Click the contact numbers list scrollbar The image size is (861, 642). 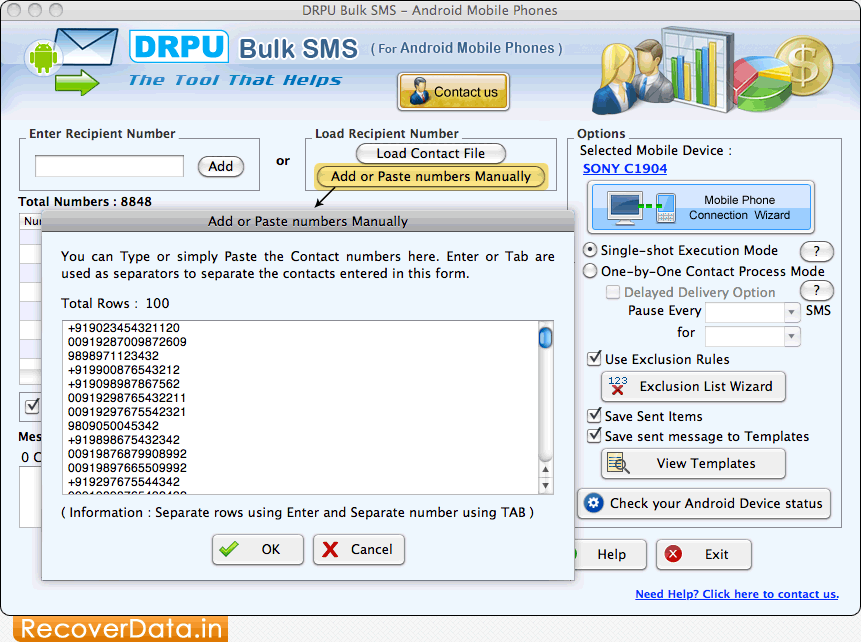544,338
